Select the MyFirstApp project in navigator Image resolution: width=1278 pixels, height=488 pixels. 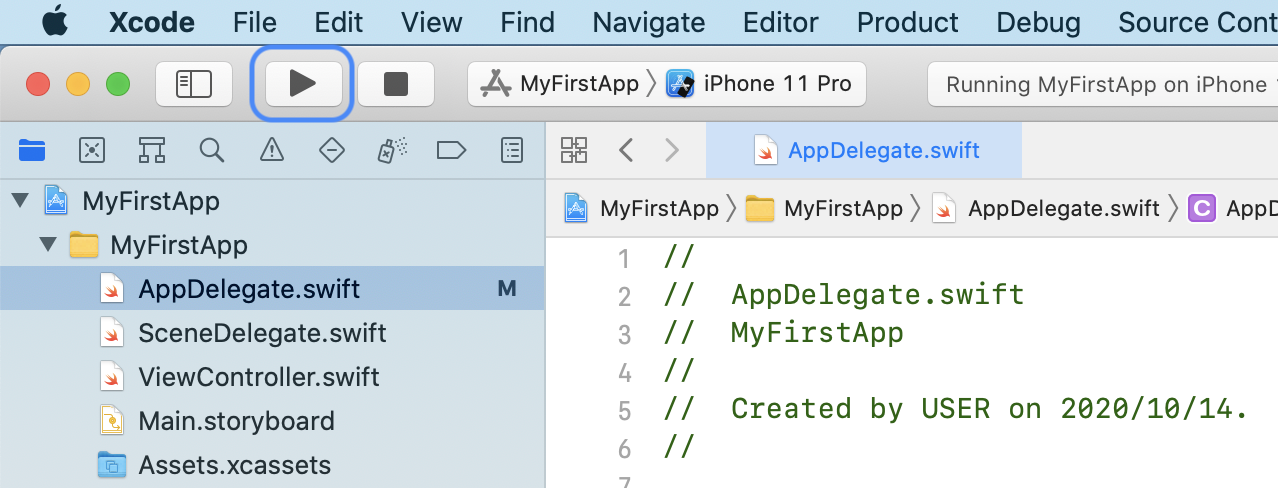(150, 201)
